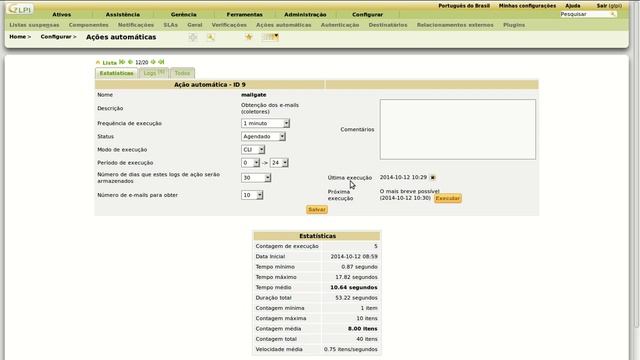Go to first record with the double-left arrow

tap(122, 62)
